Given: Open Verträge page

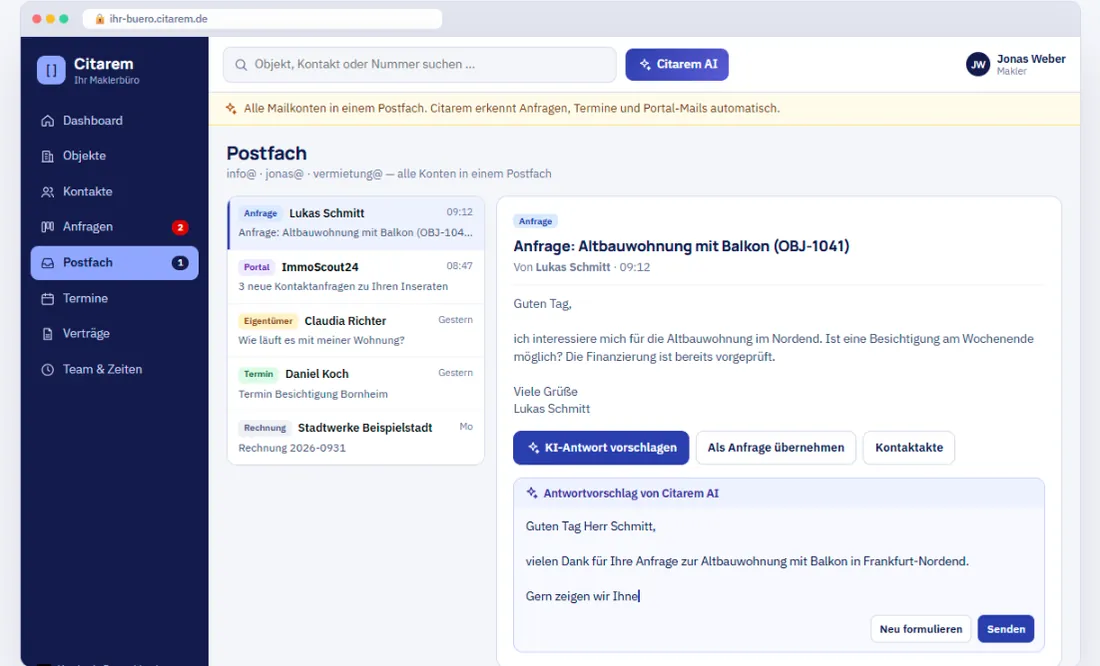Looking at the screenshot, I should point(114,333).
